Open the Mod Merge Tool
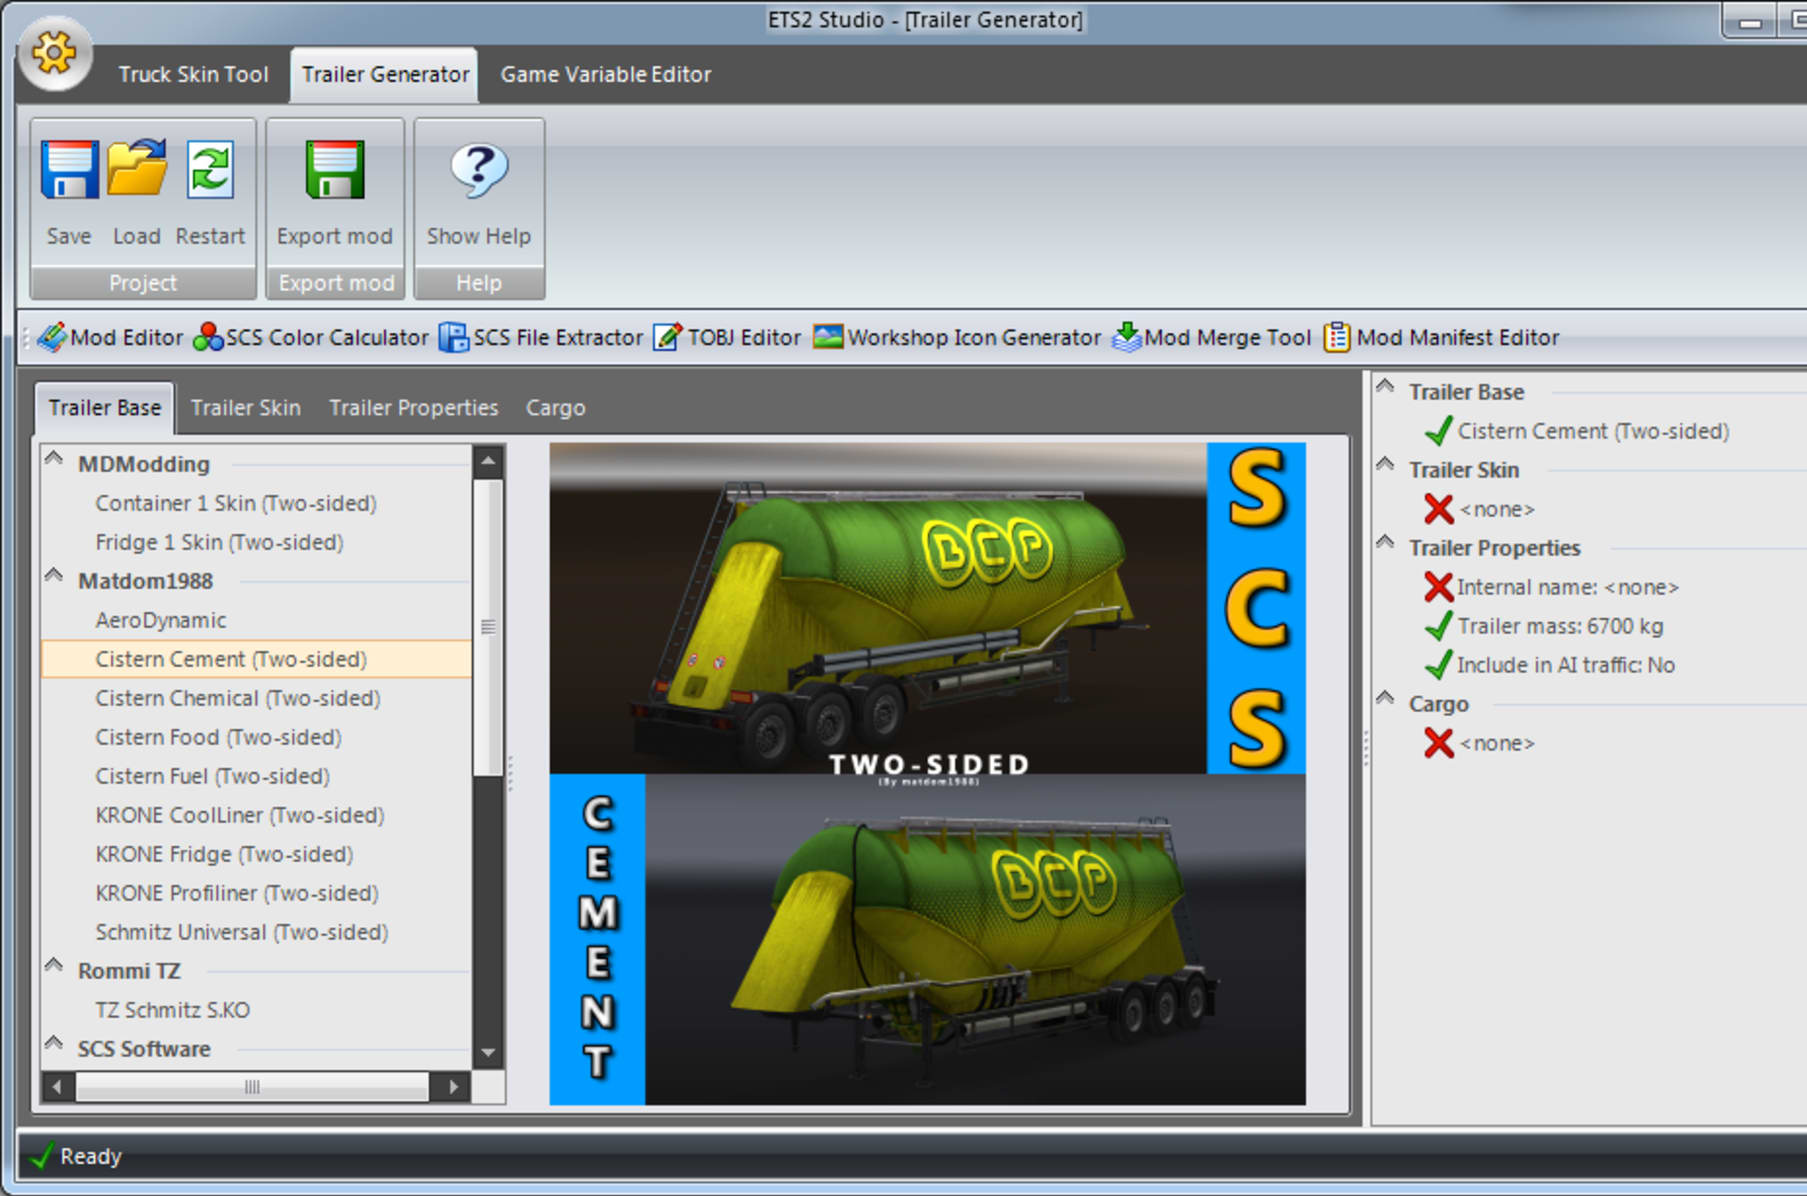Image resolution: width=1807 pixels, height=1196 pixels. coord(1211,337)
